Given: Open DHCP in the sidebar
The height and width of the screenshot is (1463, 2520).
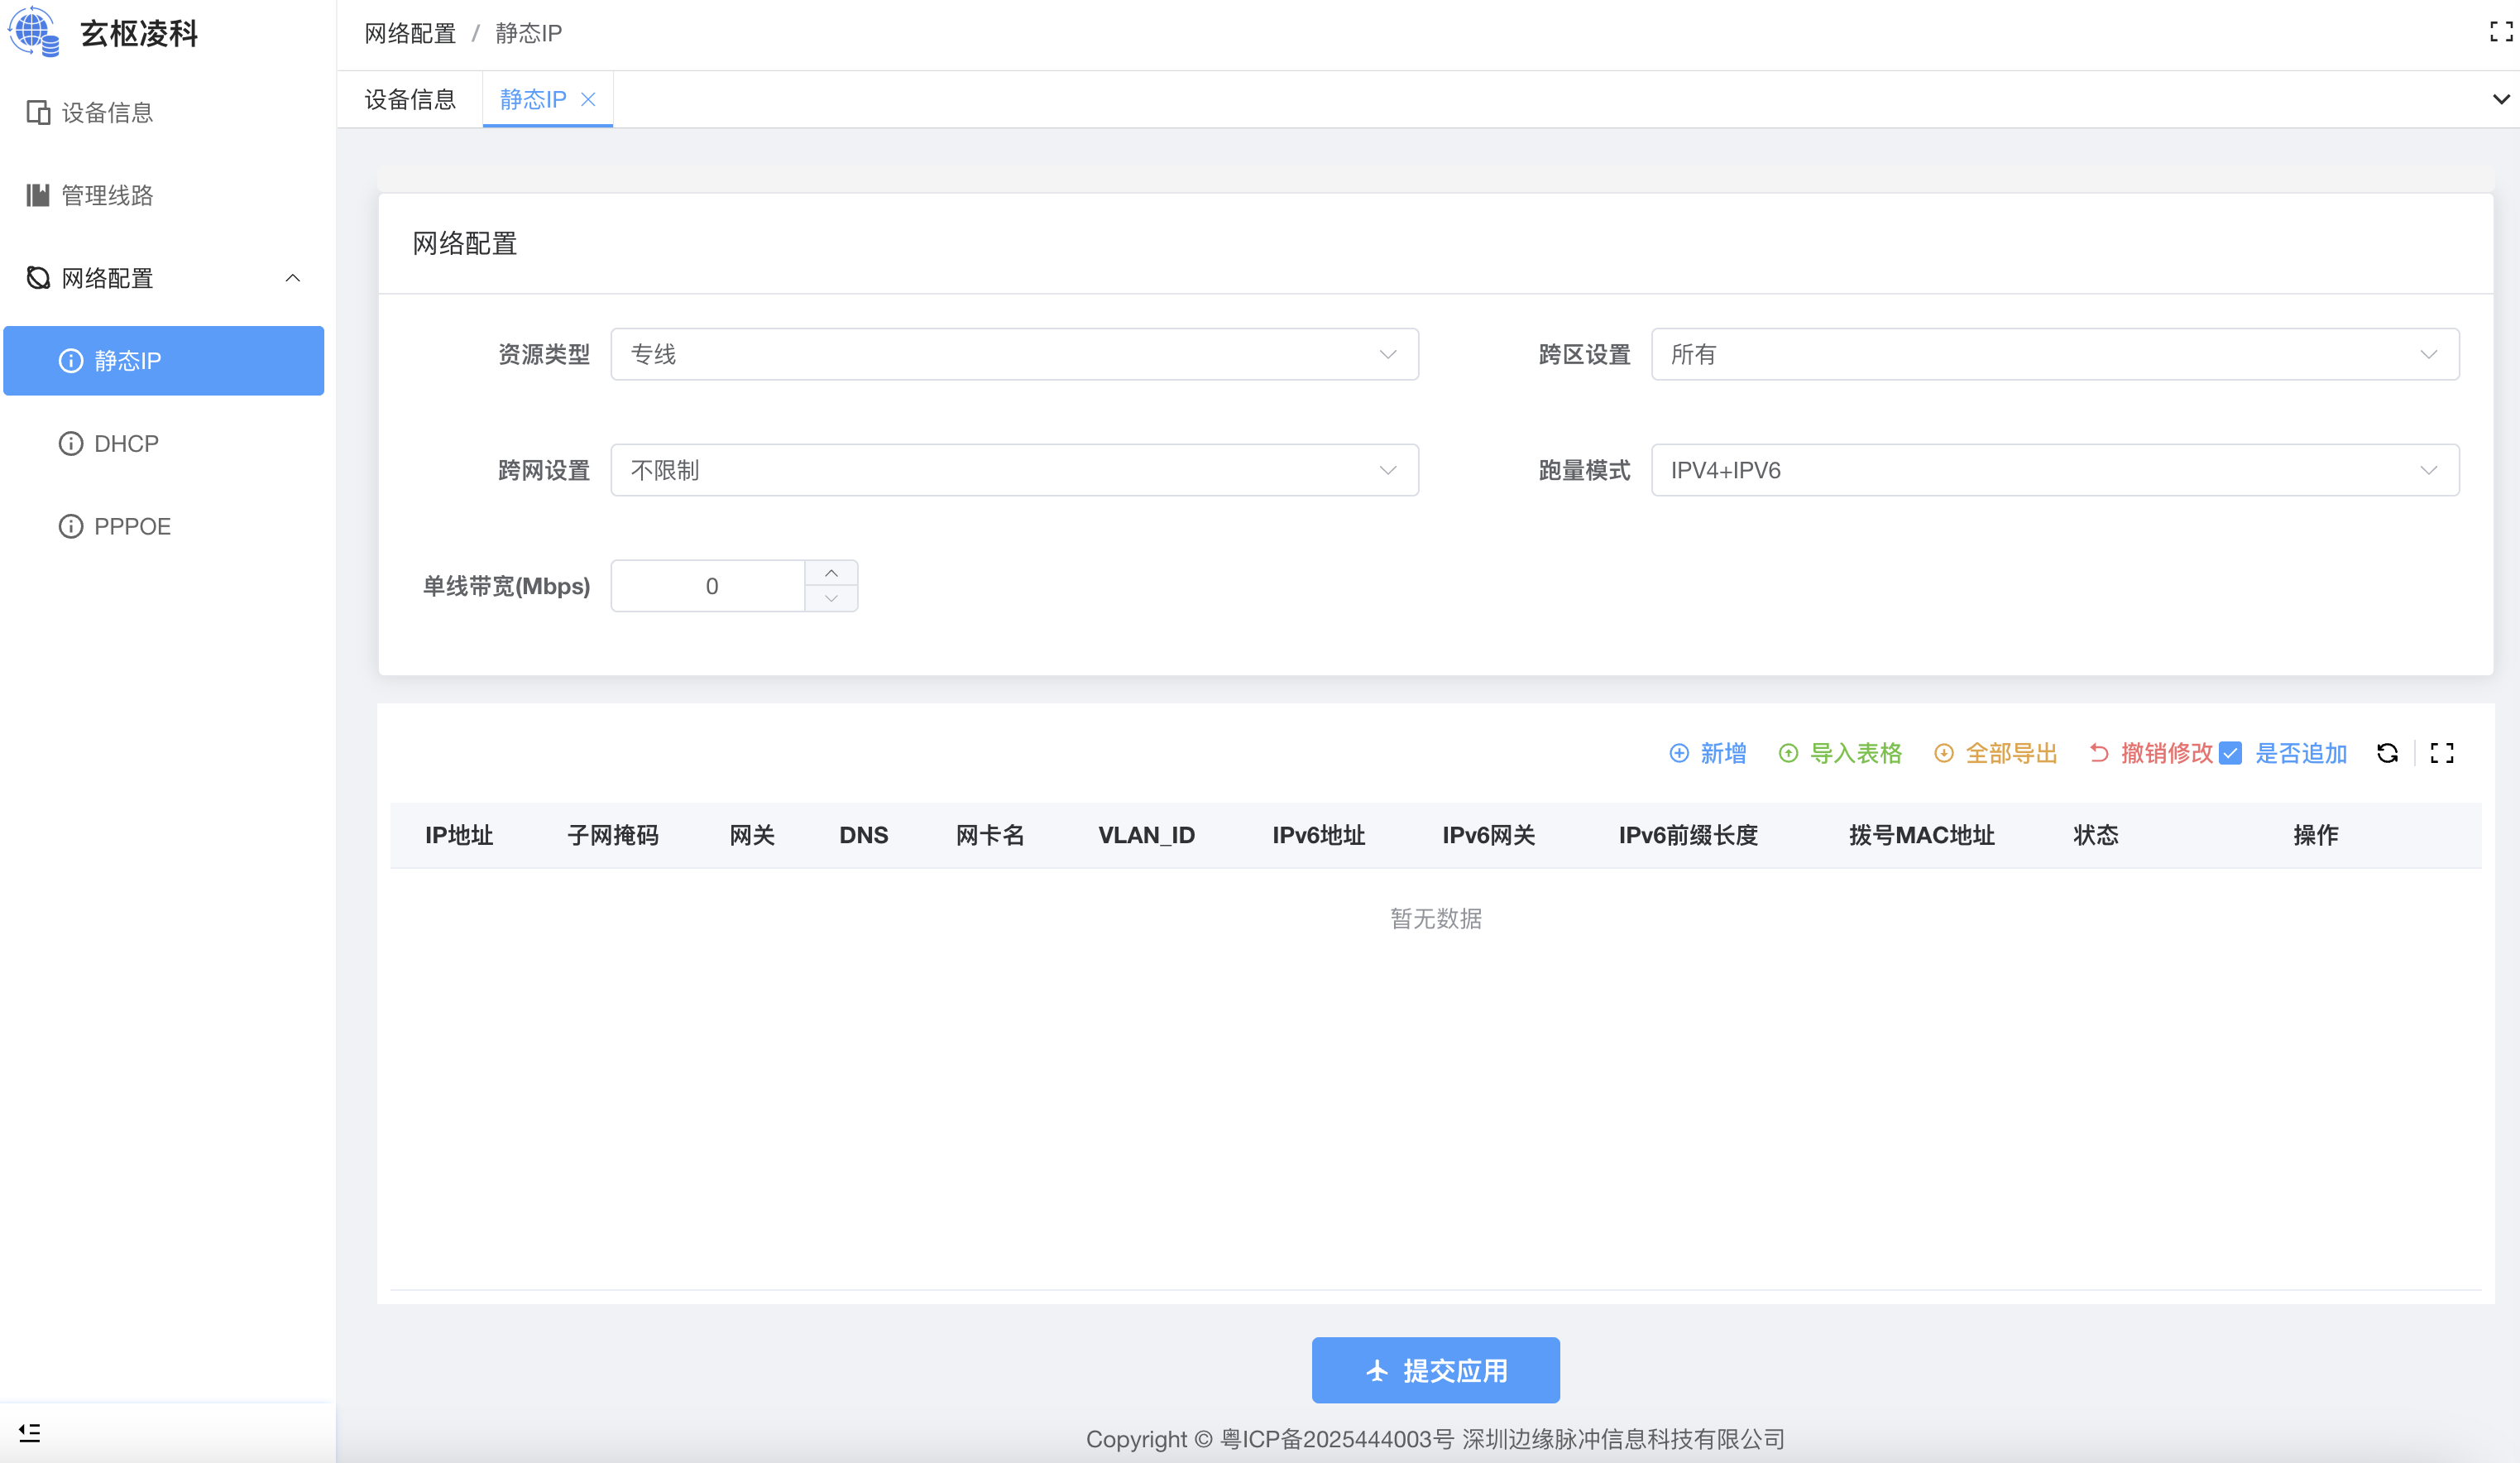Looking at the screenshot, I should (126, 443).
